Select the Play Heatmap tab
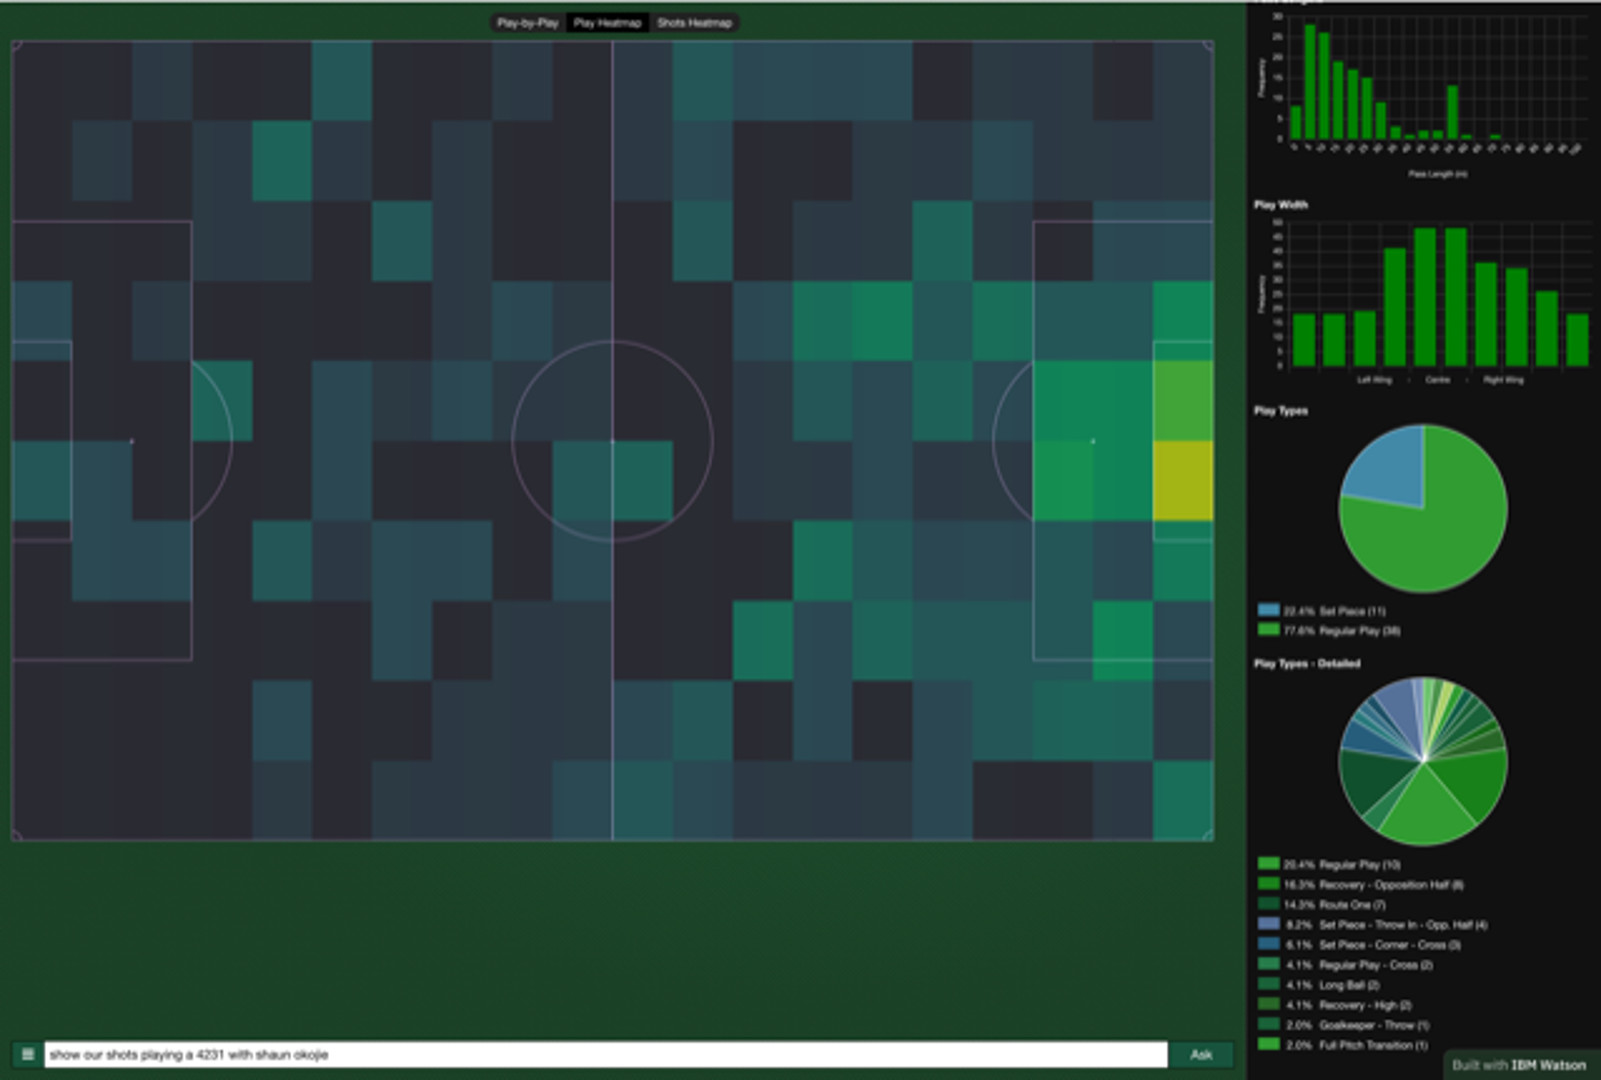This screenshot has width=1601, height=1080. click(607, 23)
